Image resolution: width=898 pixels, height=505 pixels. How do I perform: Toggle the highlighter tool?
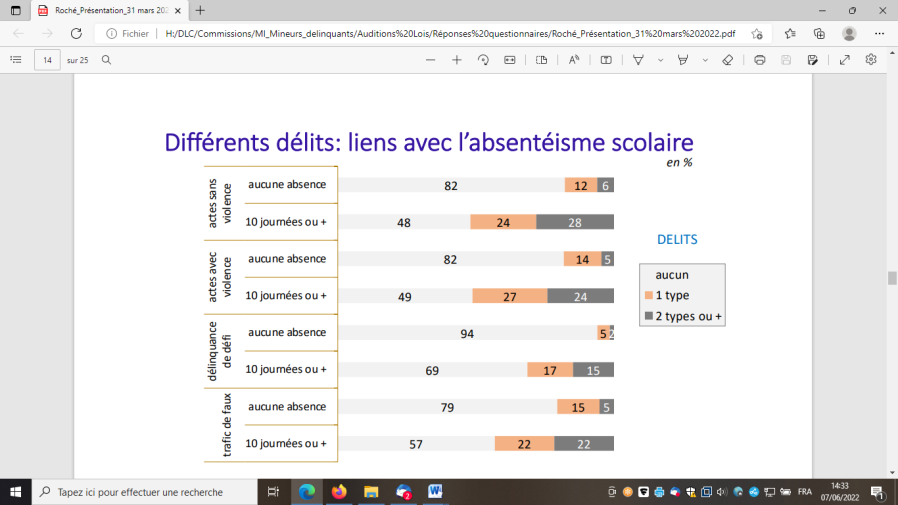tap(683, 60)
